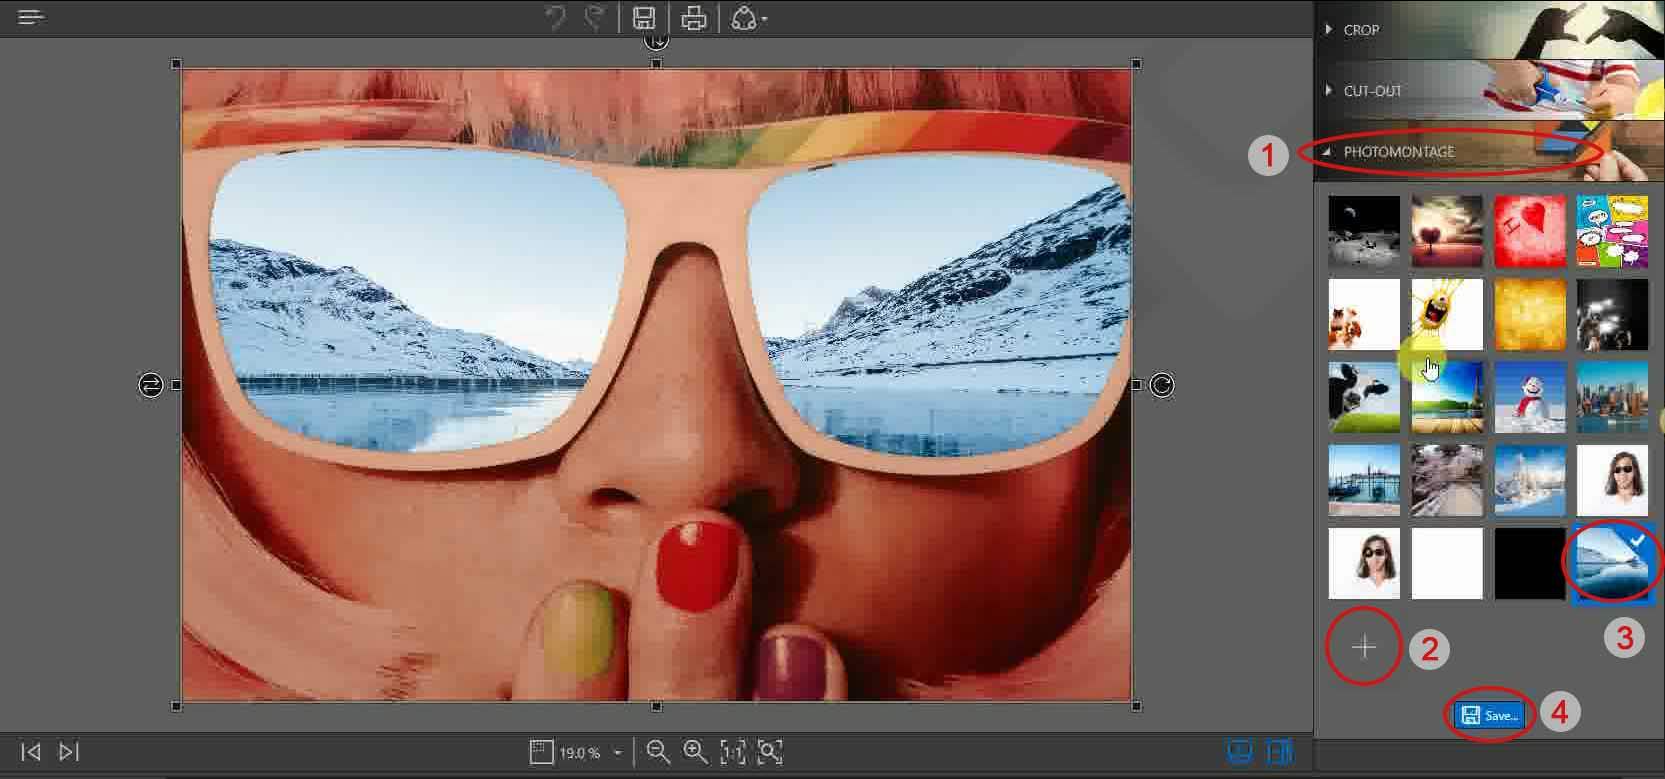Click the rotate handle right of the image

pos(1161,385)
